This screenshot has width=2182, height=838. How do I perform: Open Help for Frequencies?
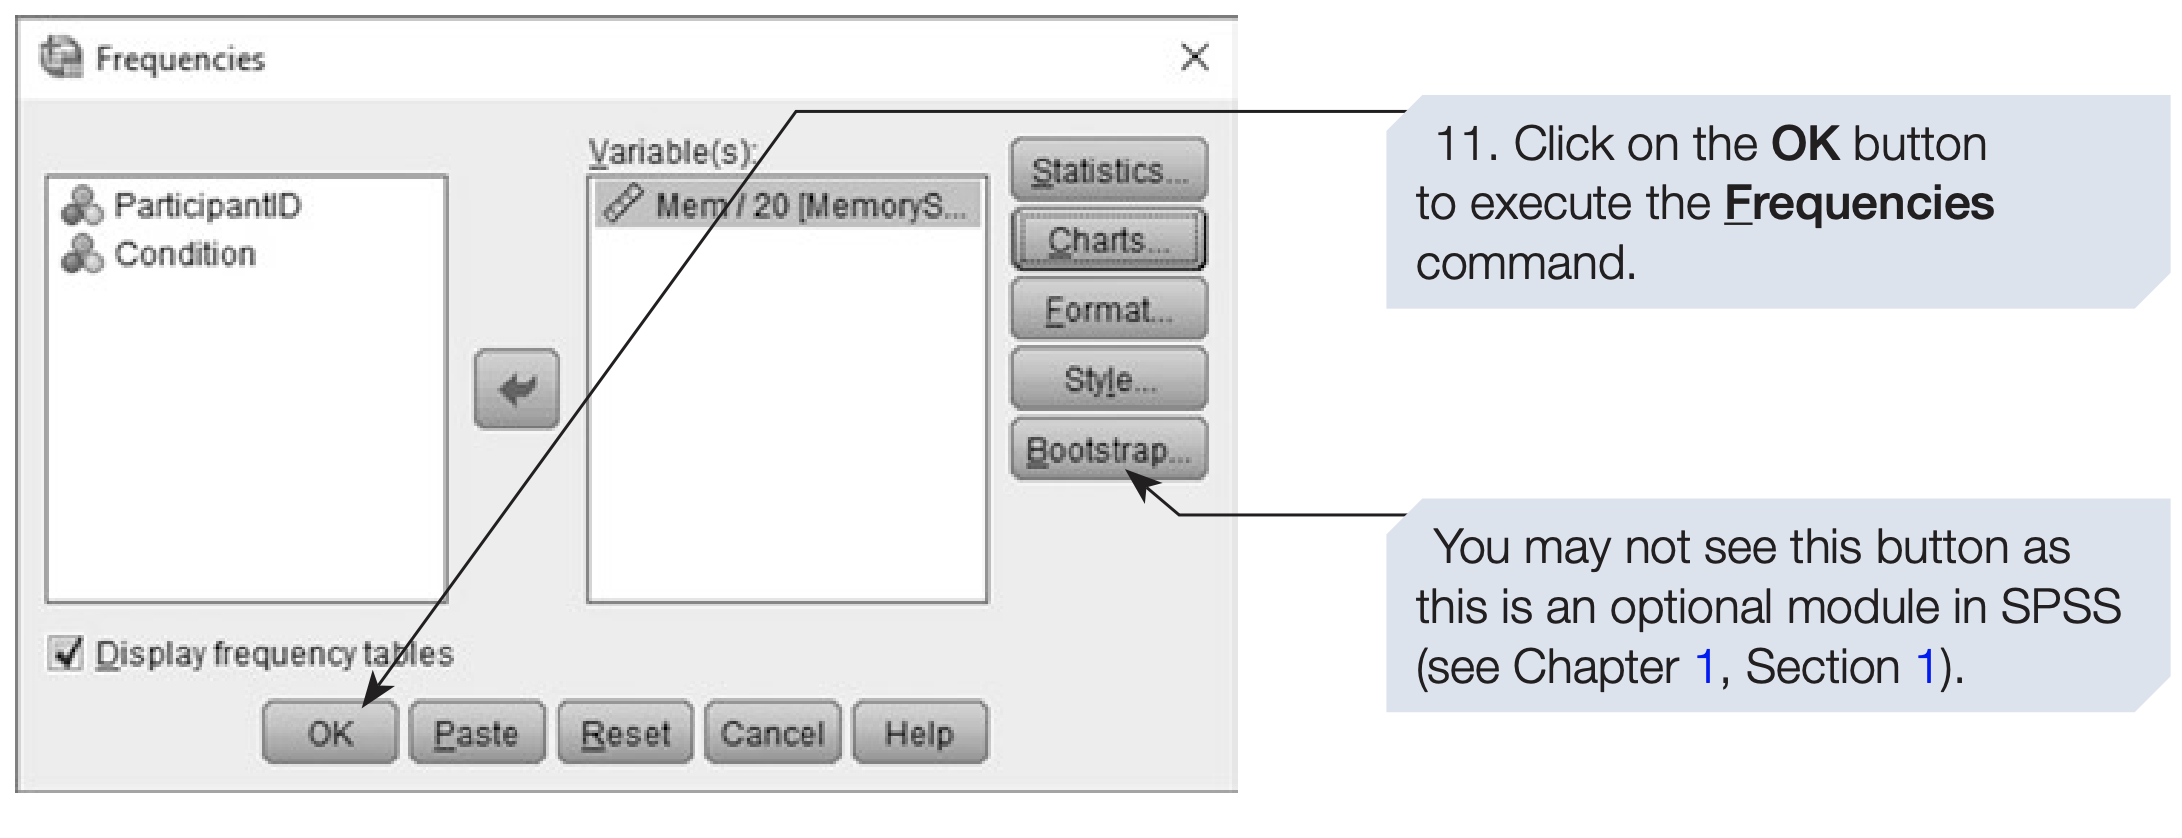[x=919, y=733]
